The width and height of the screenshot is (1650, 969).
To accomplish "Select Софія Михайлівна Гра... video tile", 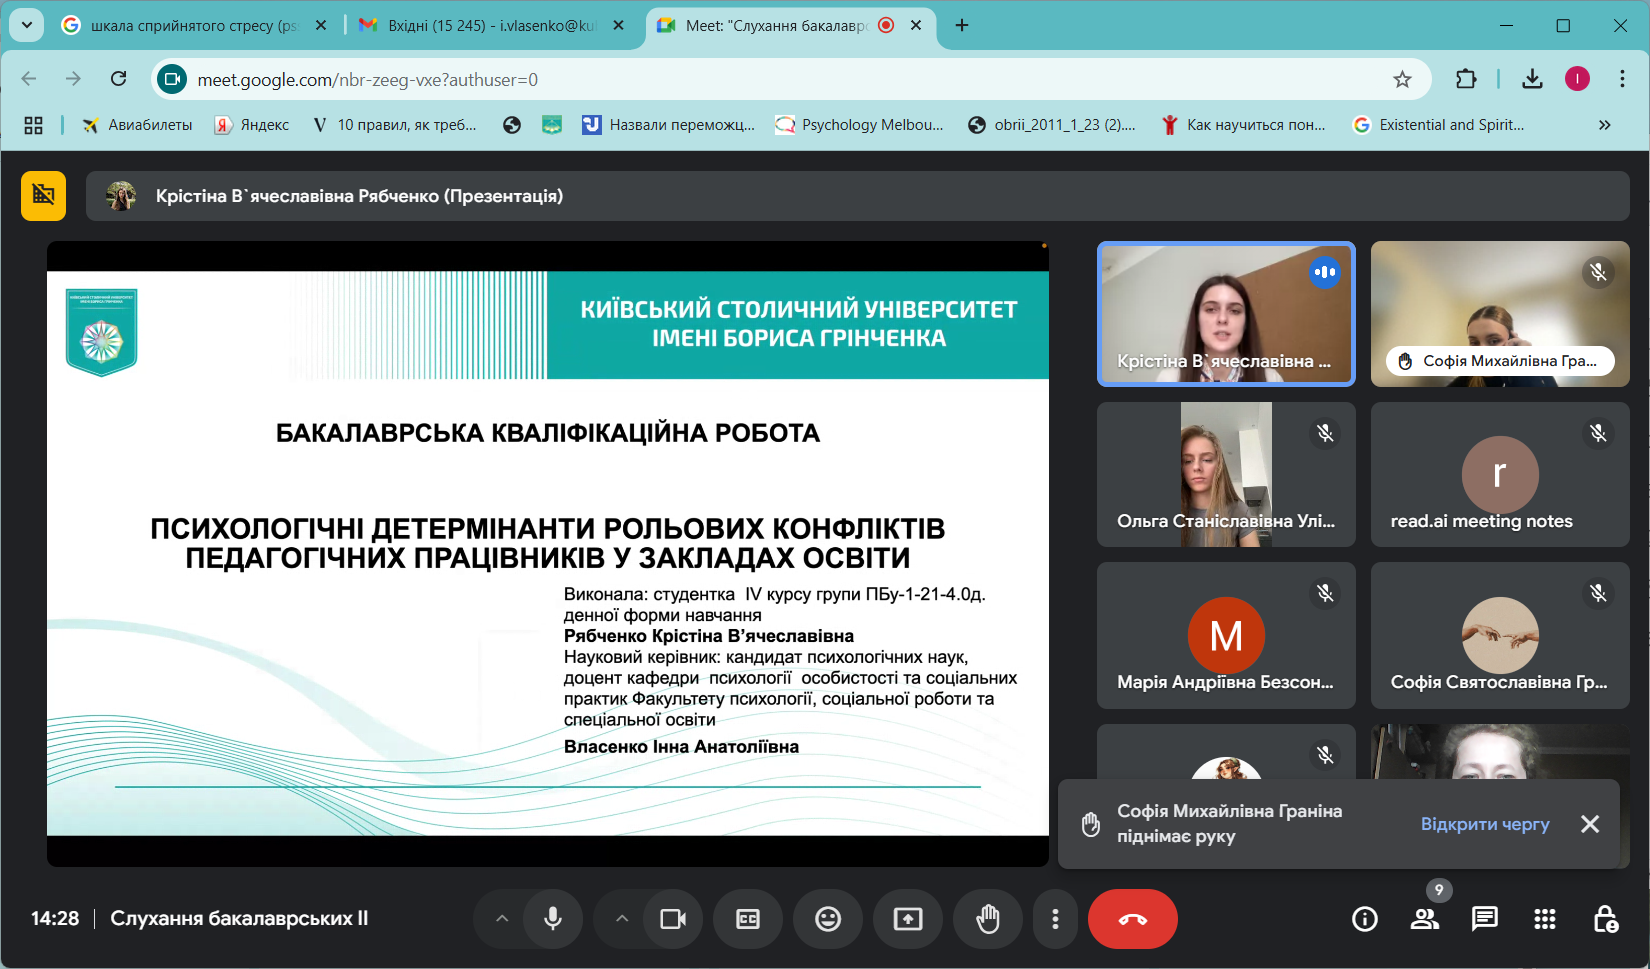I will pos(1500,314).
